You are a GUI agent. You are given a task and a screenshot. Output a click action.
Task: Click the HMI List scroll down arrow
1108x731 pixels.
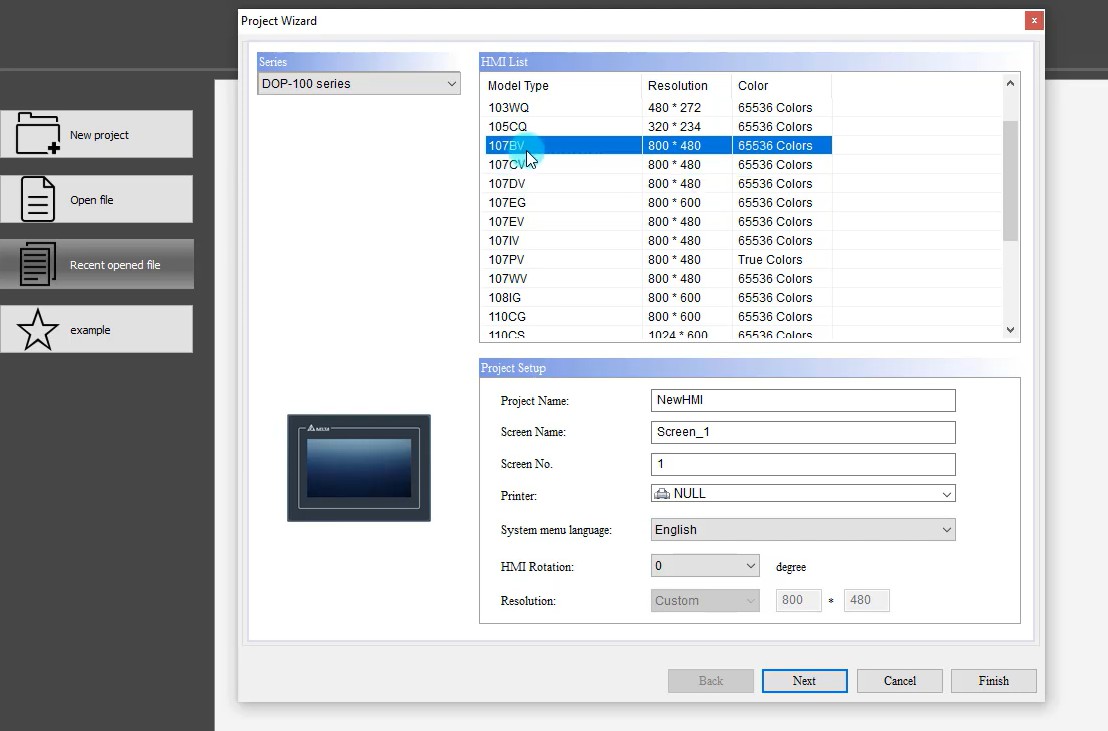tap(1010, 330)
